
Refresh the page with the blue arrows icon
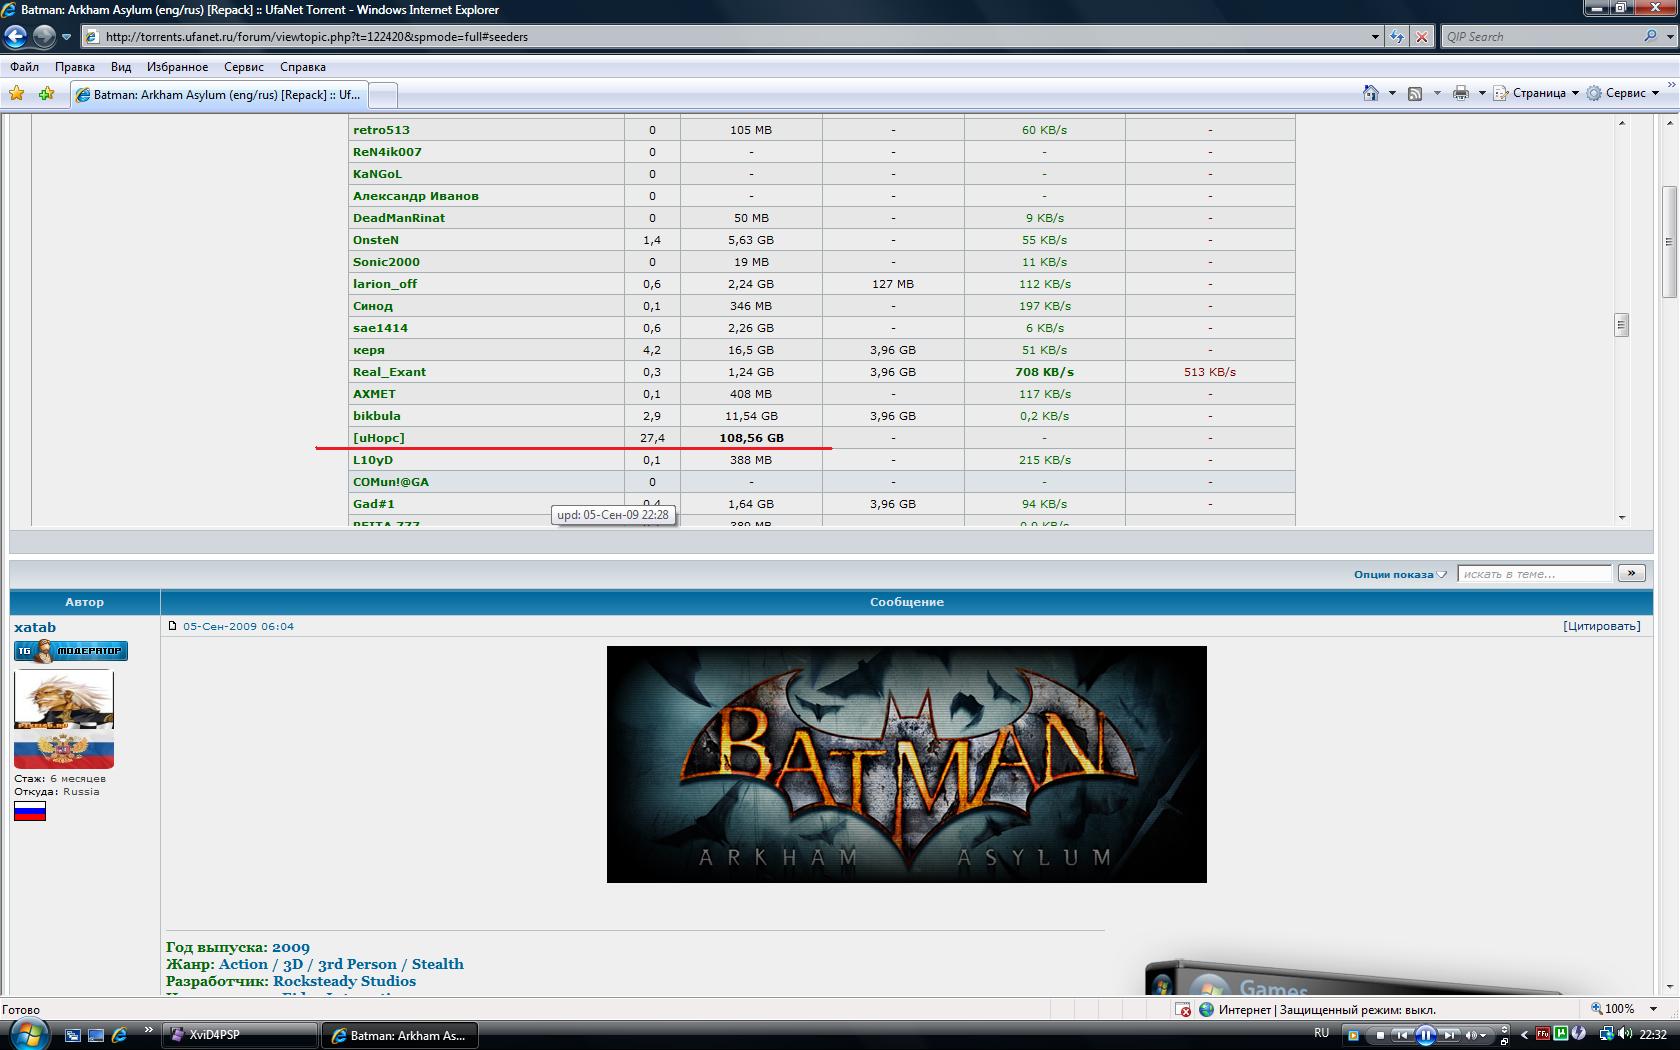click(x=1397, y=37)
